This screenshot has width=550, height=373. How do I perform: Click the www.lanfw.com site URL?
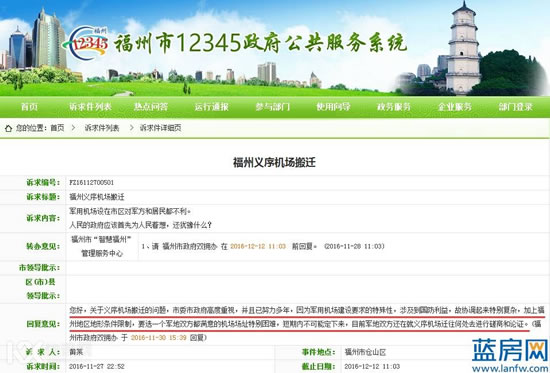510,368
